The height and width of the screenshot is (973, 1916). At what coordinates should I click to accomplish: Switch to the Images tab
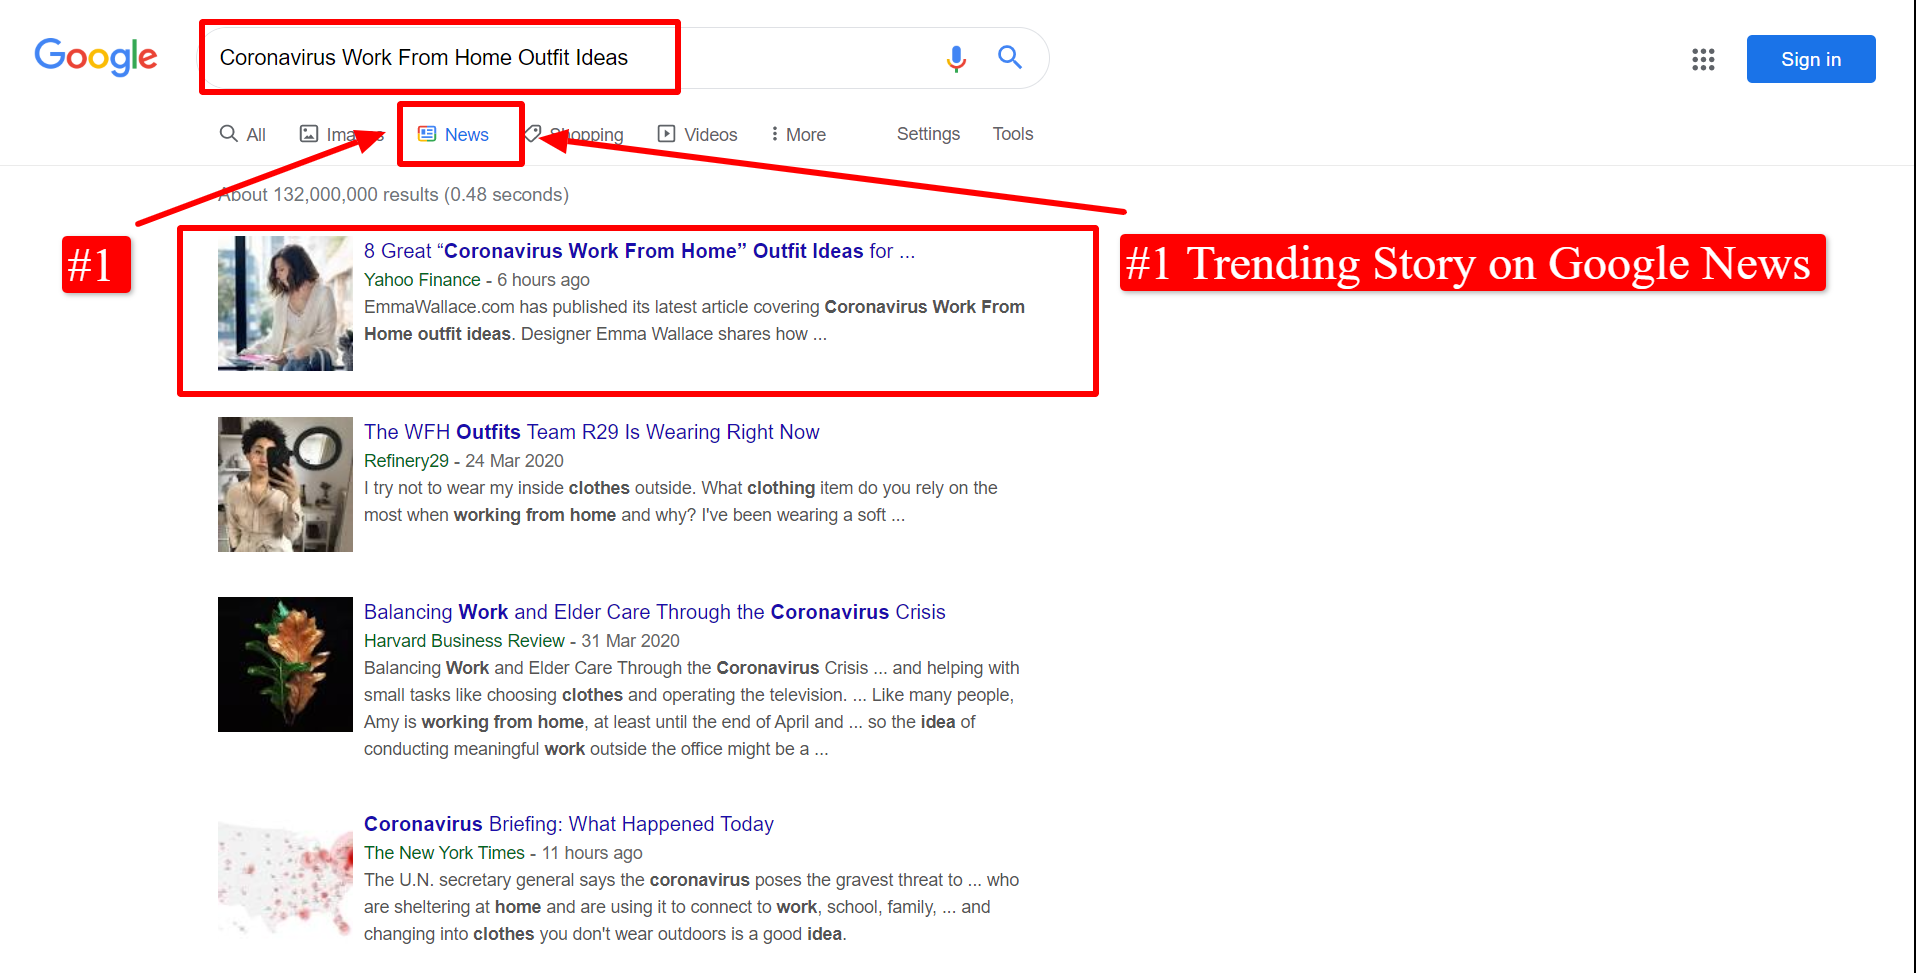(341, 134)
